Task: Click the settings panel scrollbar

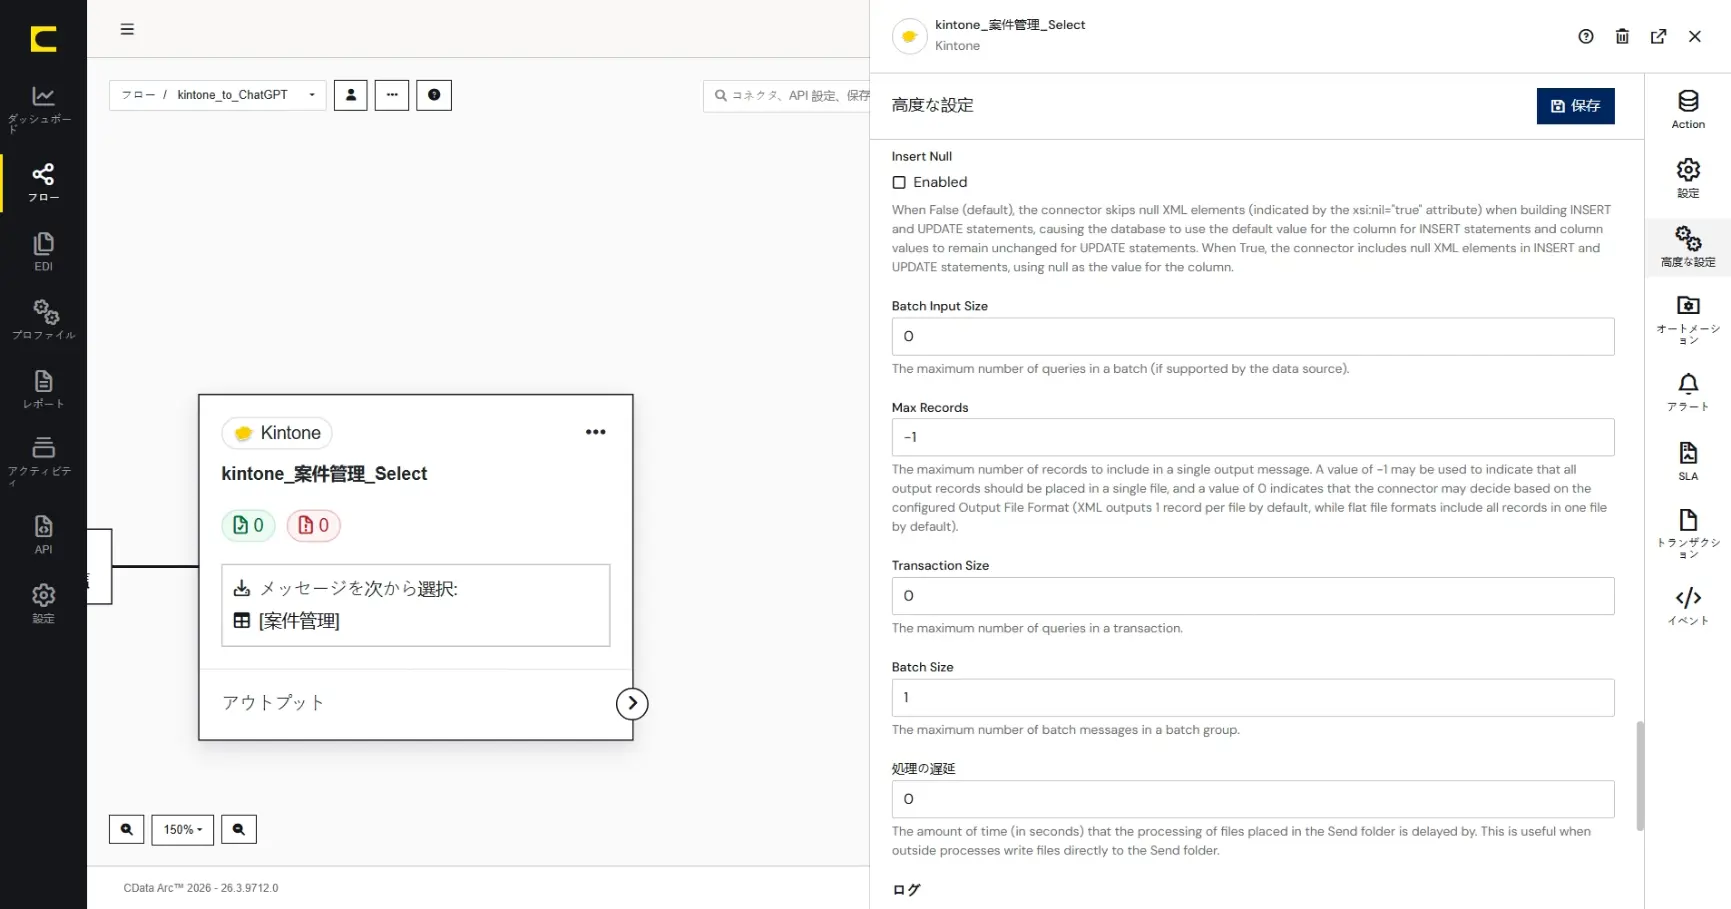Action: [x=1640, y=776]
